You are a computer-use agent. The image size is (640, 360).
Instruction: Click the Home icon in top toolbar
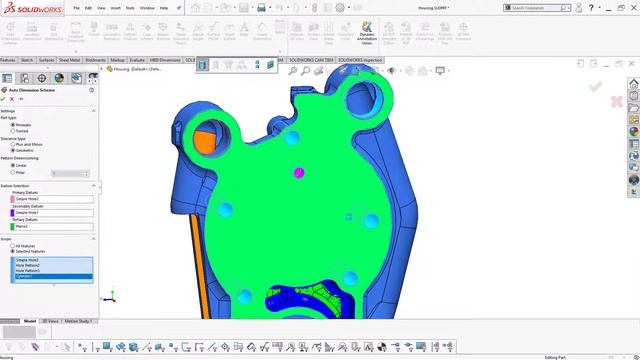pyautogui.click(x=196, y=8)
